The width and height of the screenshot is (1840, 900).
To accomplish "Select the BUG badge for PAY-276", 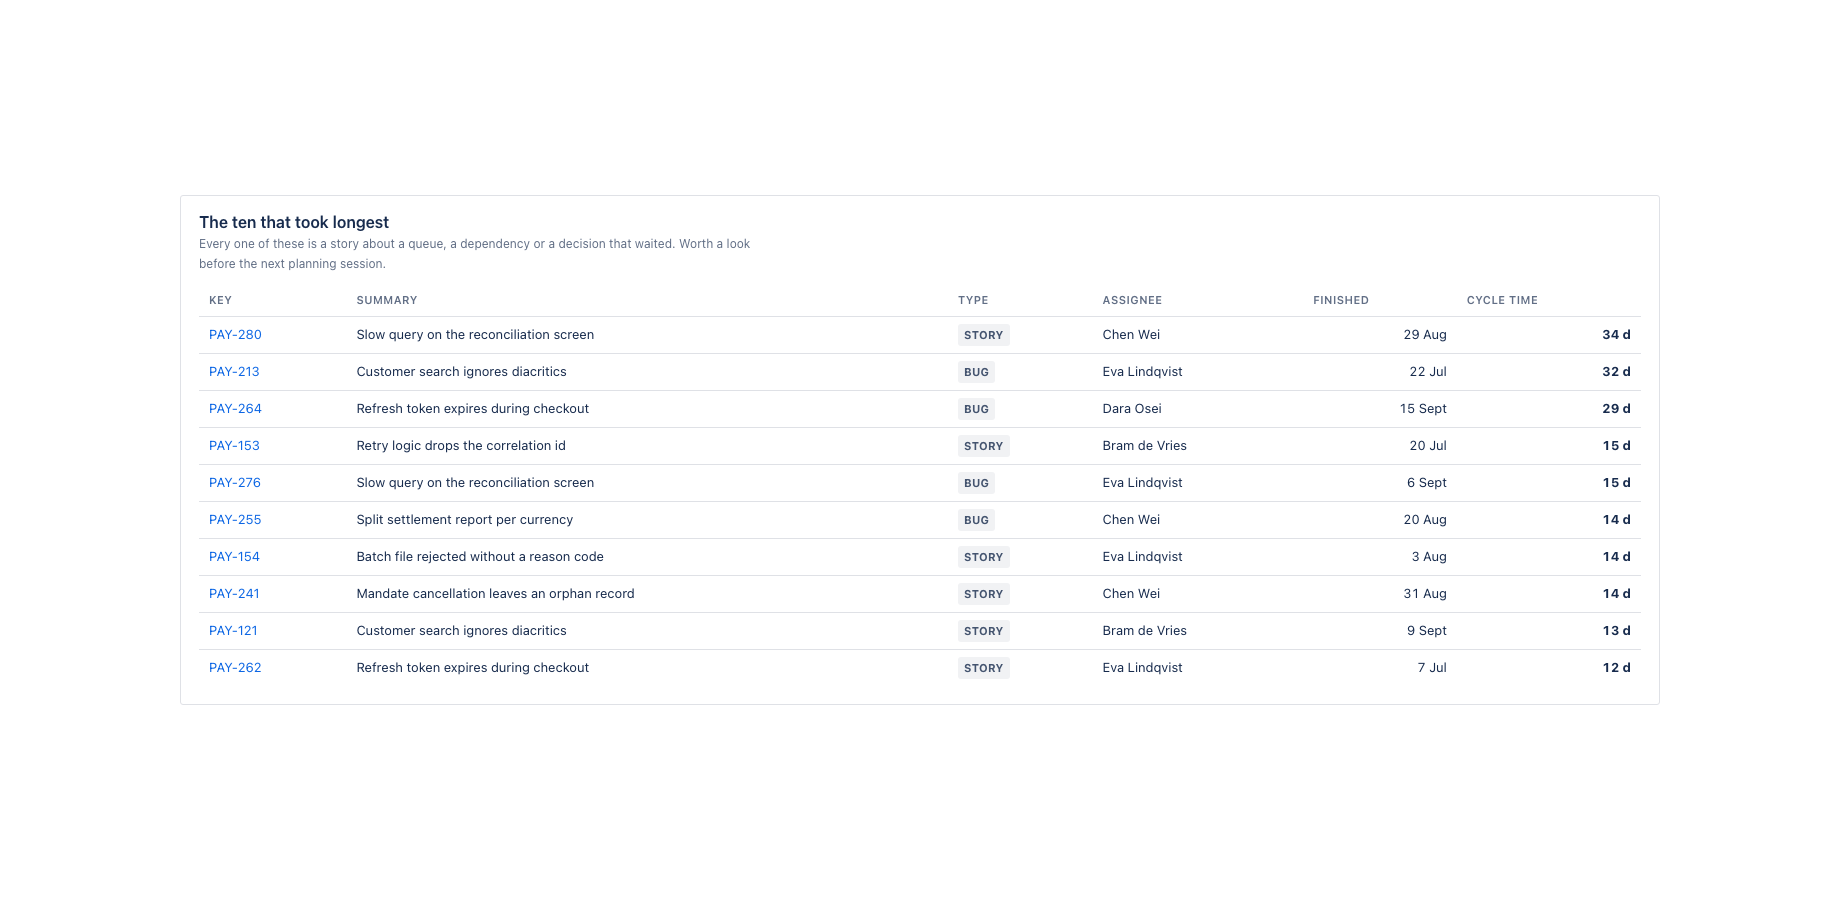I will (976, 483).
